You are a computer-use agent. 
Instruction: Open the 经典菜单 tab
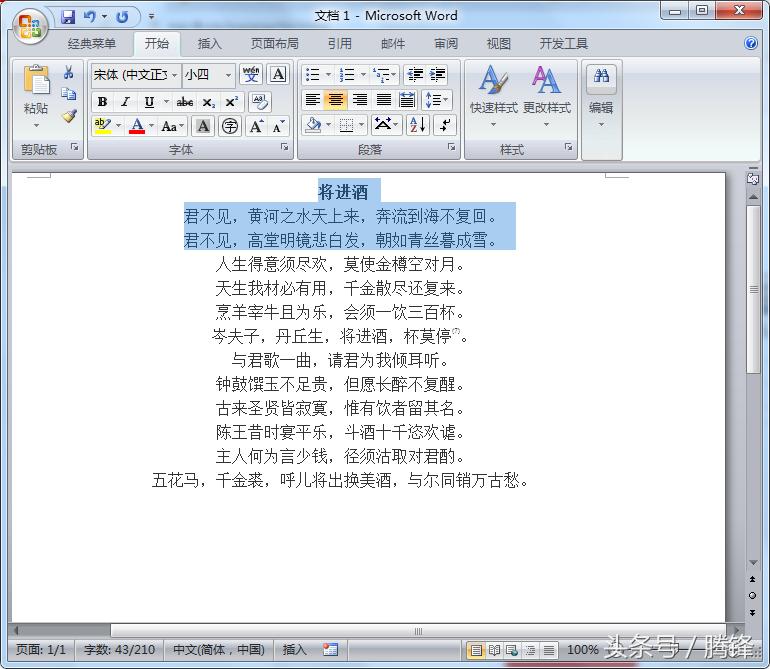pyautogui.click(x=92, y=44)
